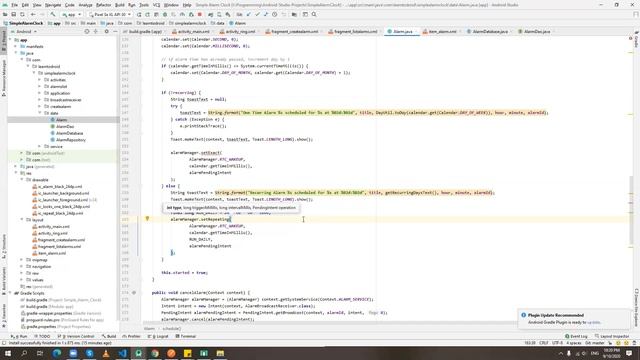Open the app run configuration dropdown
The image size is (640, 360).
71,15
